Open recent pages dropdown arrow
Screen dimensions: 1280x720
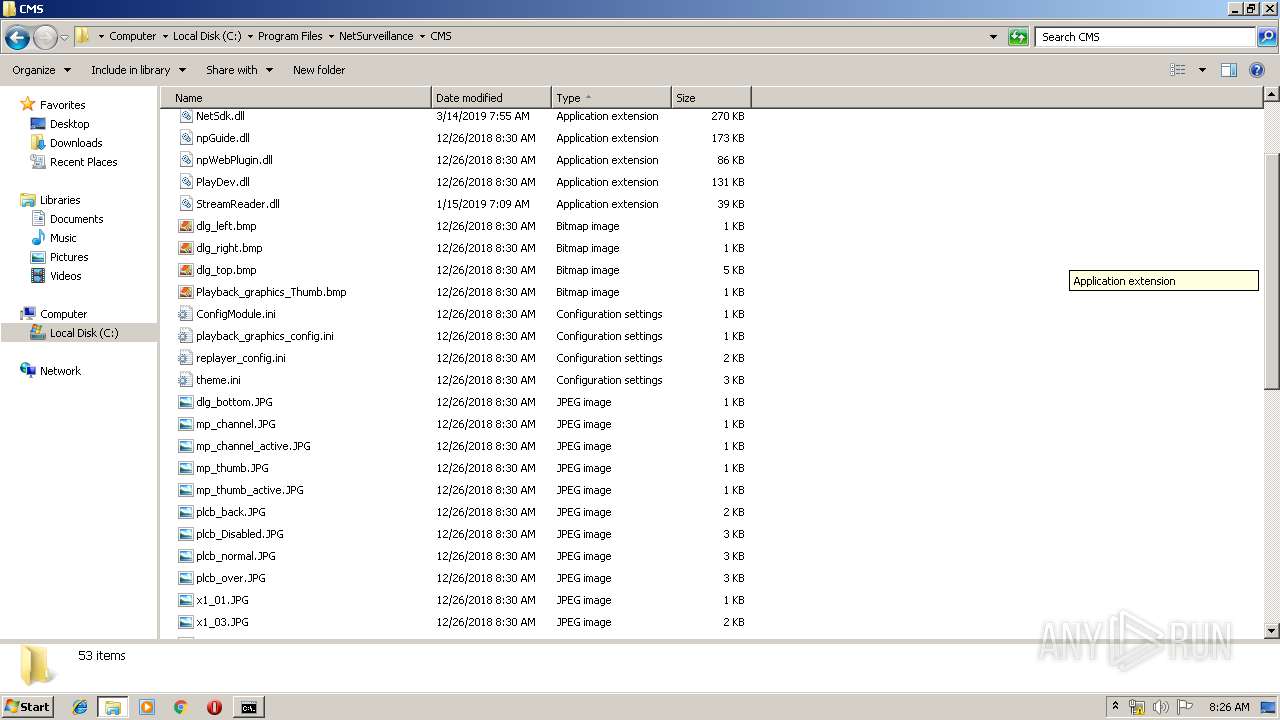(x=64, y=37)
